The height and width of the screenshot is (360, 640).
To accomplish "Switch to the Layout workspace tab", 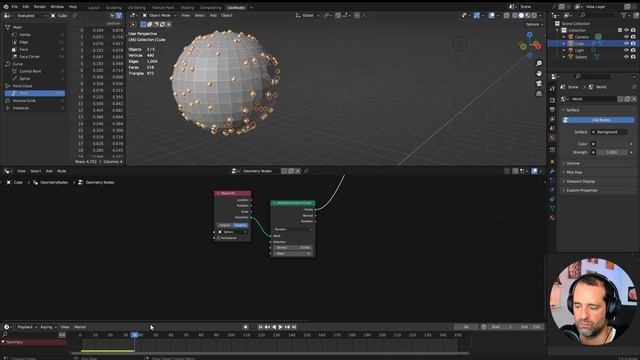I will 93,7.
